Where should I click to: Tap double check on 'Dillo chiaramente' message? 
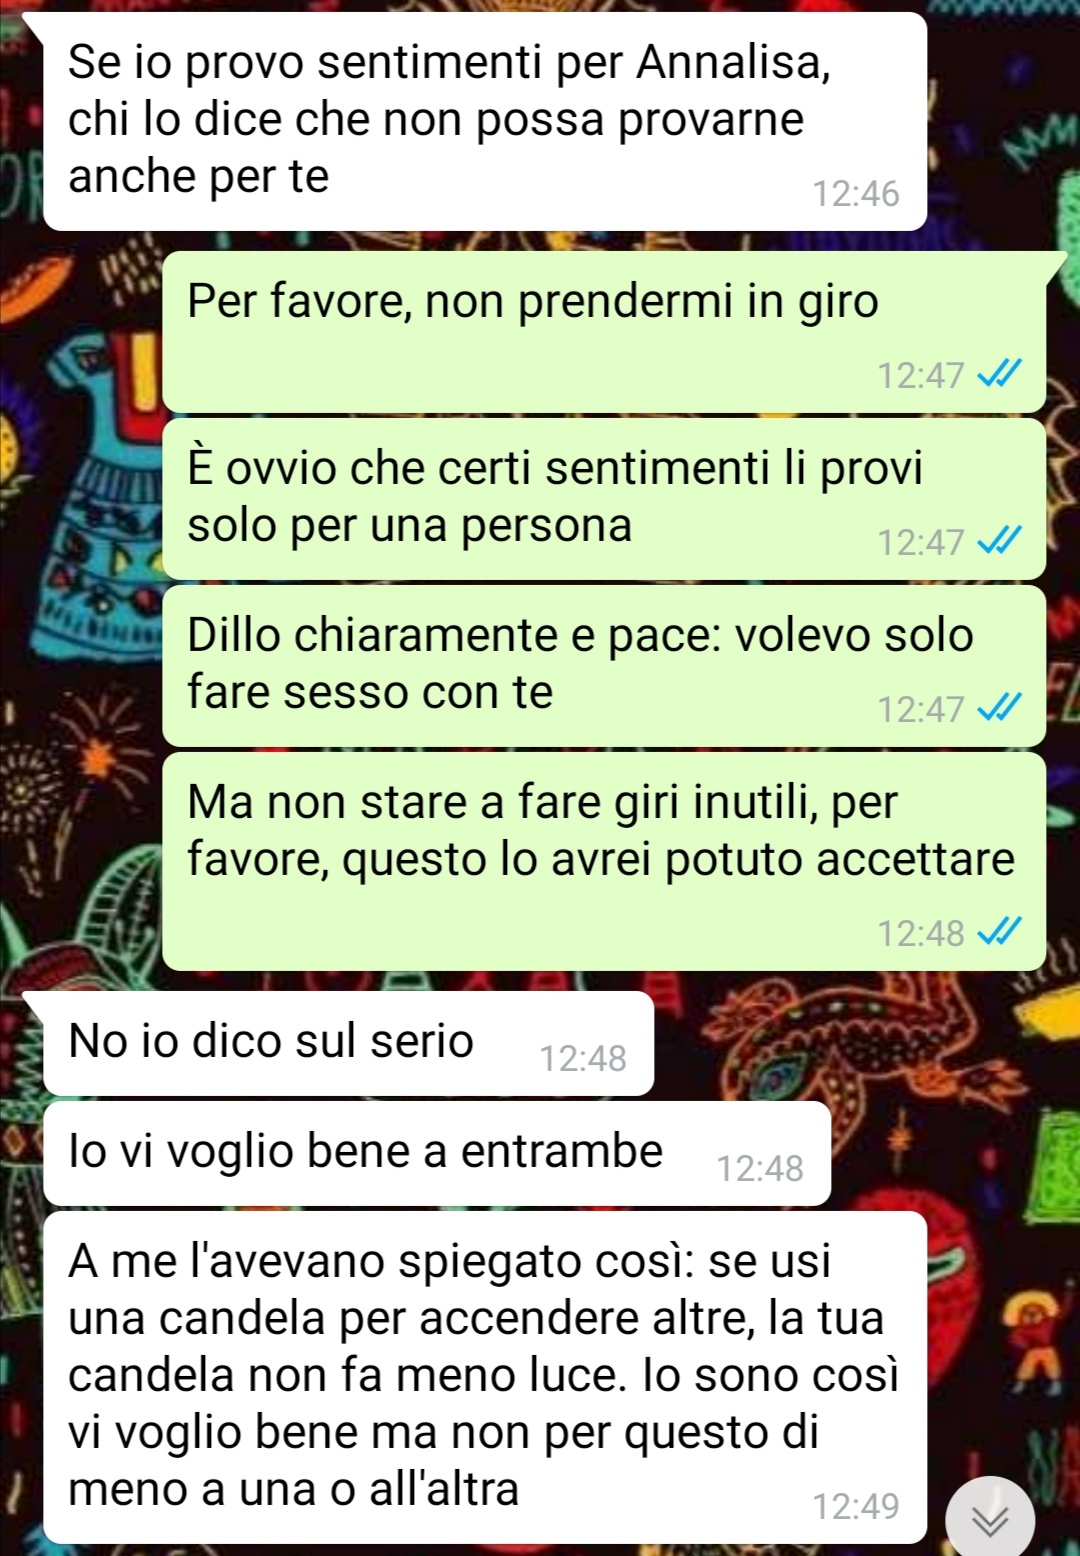(999, 708)
